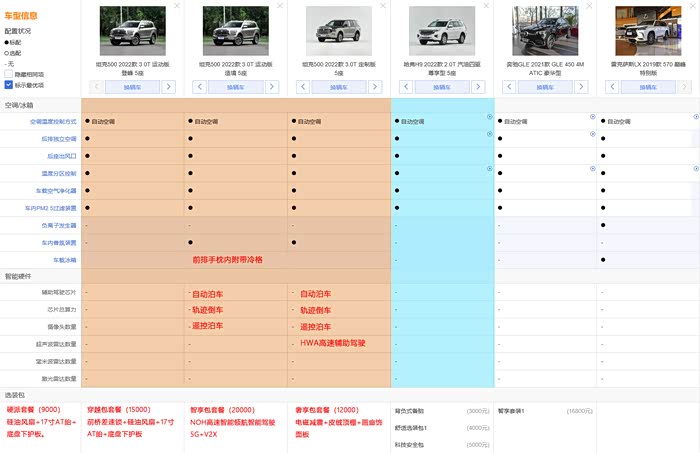
Task: Click 换辆车 button under third Tank 500
Action: (339, 87)
